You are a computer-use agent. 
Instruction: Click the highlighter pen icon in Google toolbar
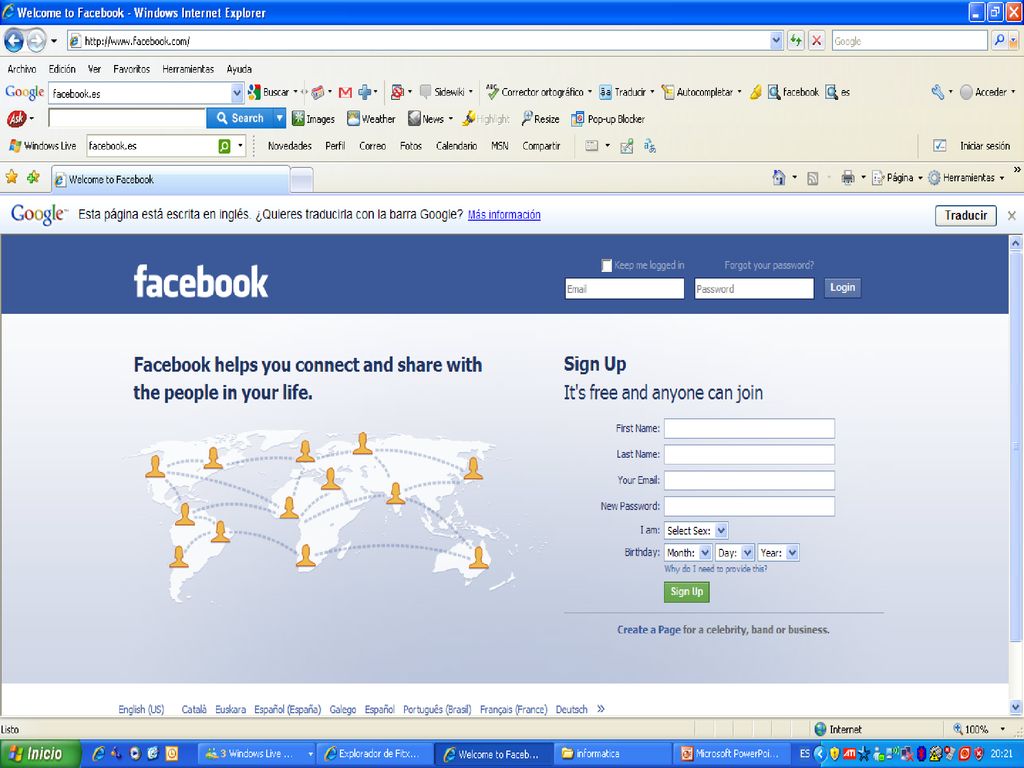coord(755,92)
